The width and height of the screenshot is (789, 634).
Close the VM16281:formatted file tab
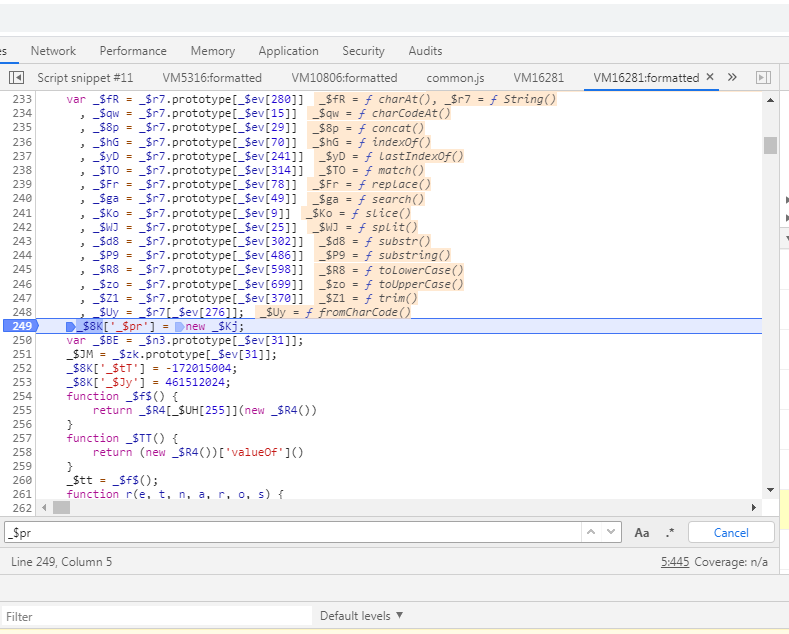710,77
